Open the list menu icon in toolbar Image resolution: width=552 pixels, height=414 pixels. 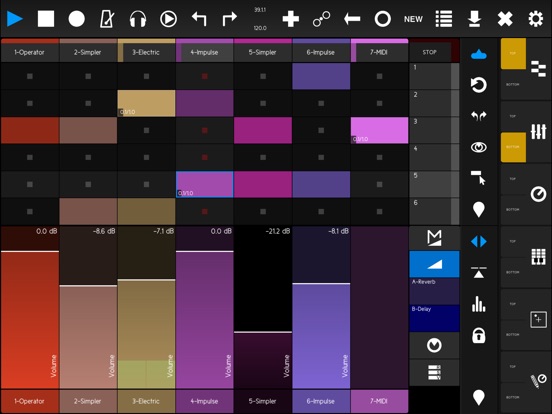pyautogui.click(x=444, y=19)
